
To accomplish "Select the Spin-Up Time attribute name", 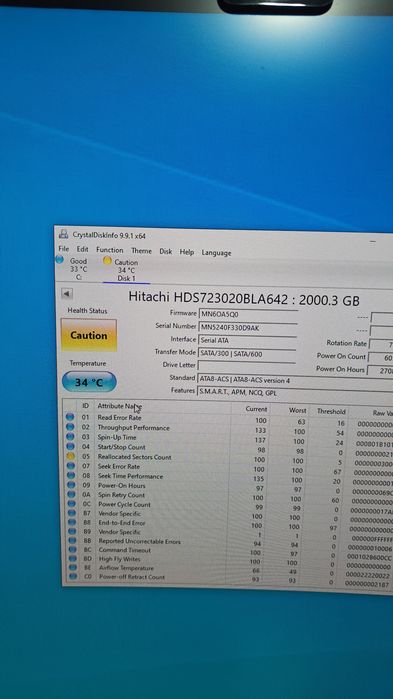I will coord(117,437).
